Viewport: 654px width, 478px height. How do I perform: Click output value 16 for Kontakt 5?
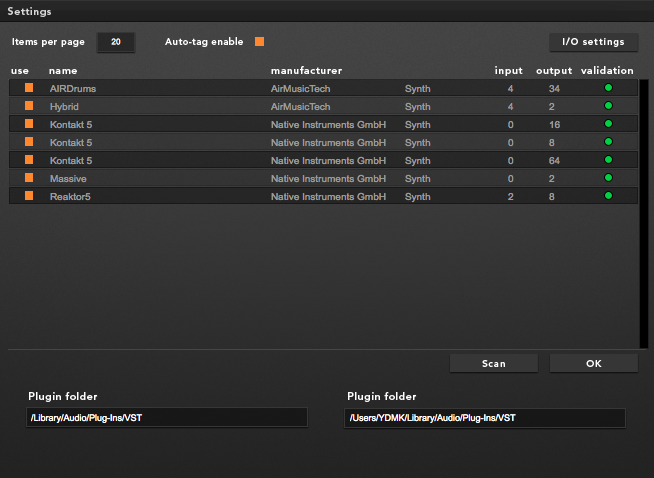click(554, 124)
